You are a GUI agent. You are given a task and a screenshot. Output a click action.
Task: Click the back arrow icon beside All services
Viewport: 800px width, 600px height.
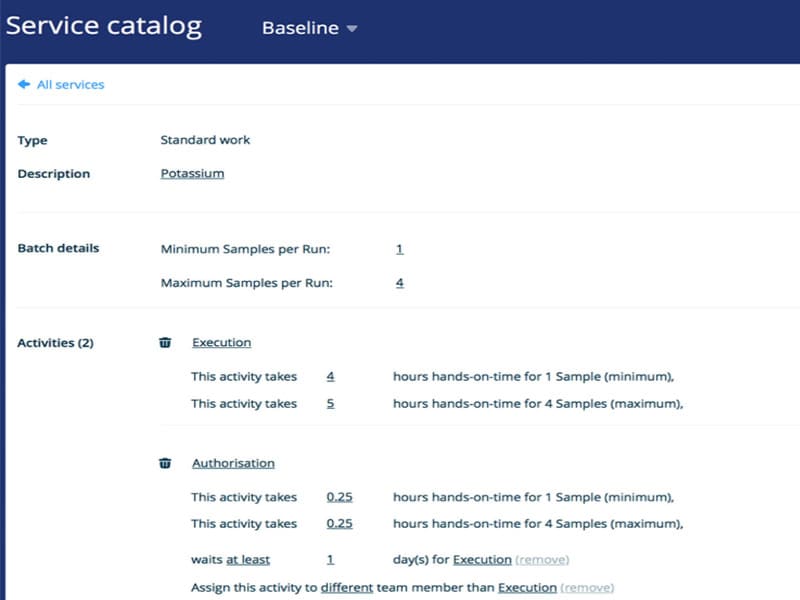[x=23, y=85]
